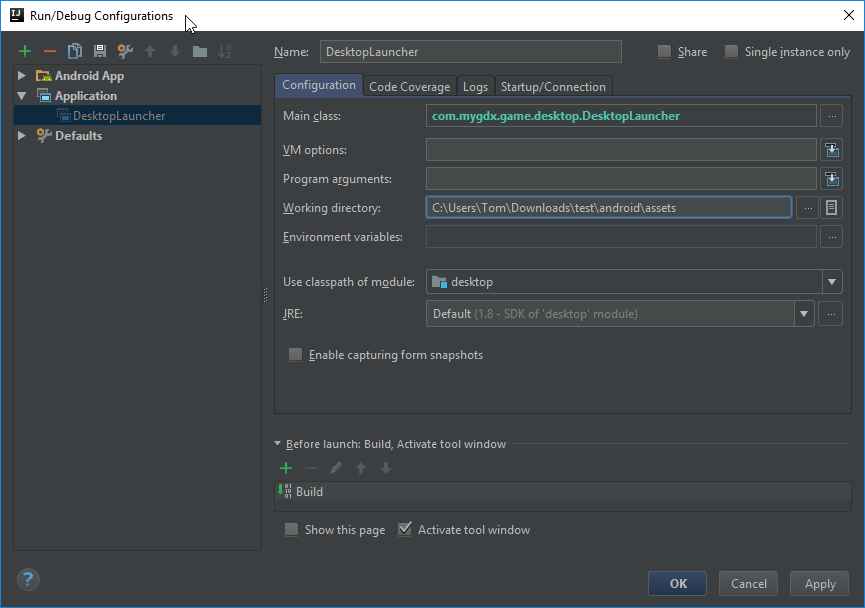The height and width of the screenshot is (608, 865).
Task: Expand the VM options field editor icon
Action: pos(831,150)
